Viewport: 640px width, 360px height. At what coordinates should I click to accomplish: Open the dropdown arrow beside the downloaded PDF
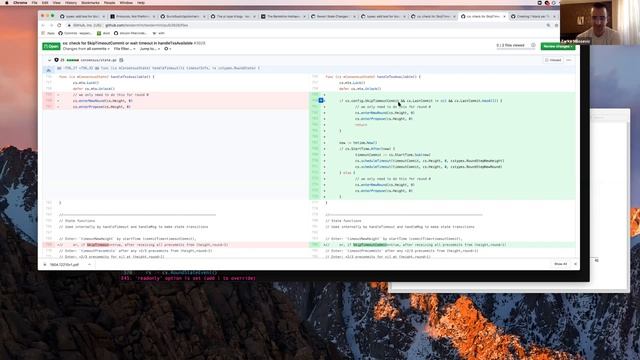click(89, 264)
